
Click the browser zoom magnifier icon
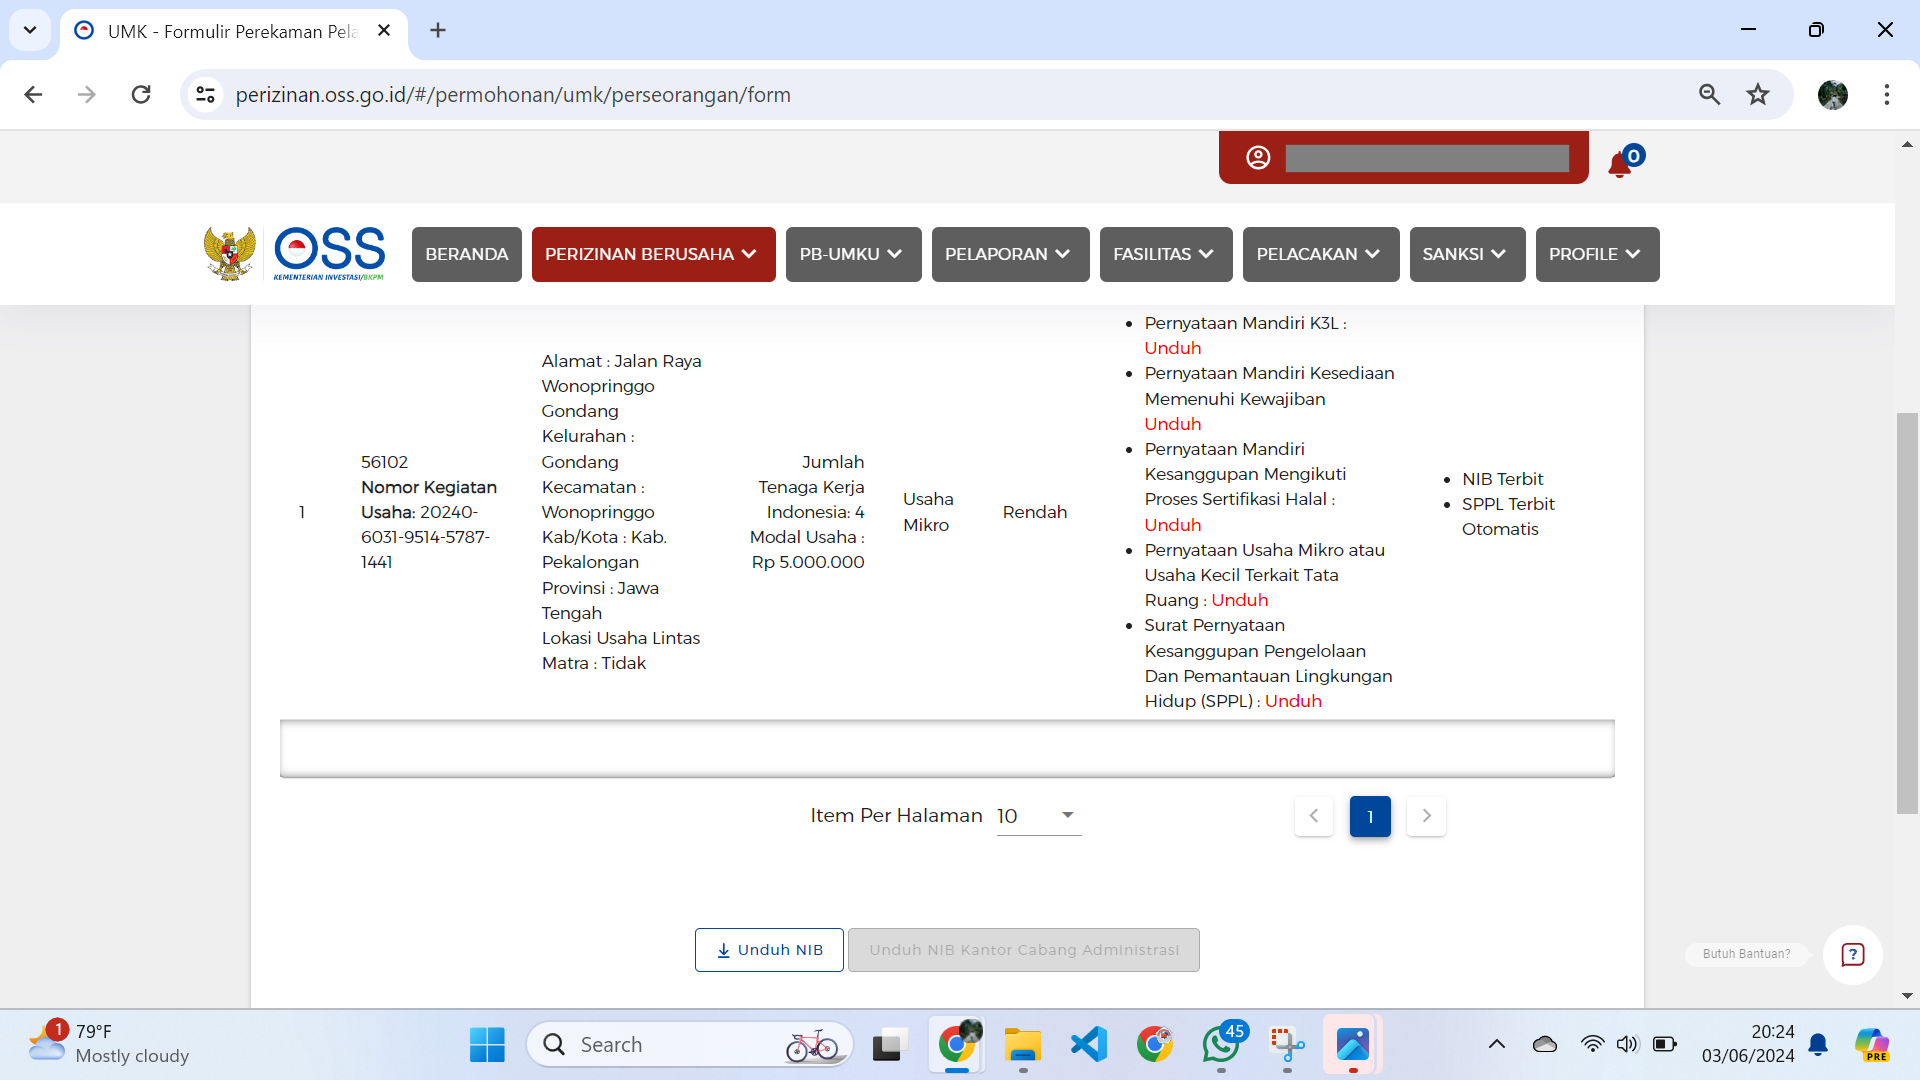point(1709,95)
